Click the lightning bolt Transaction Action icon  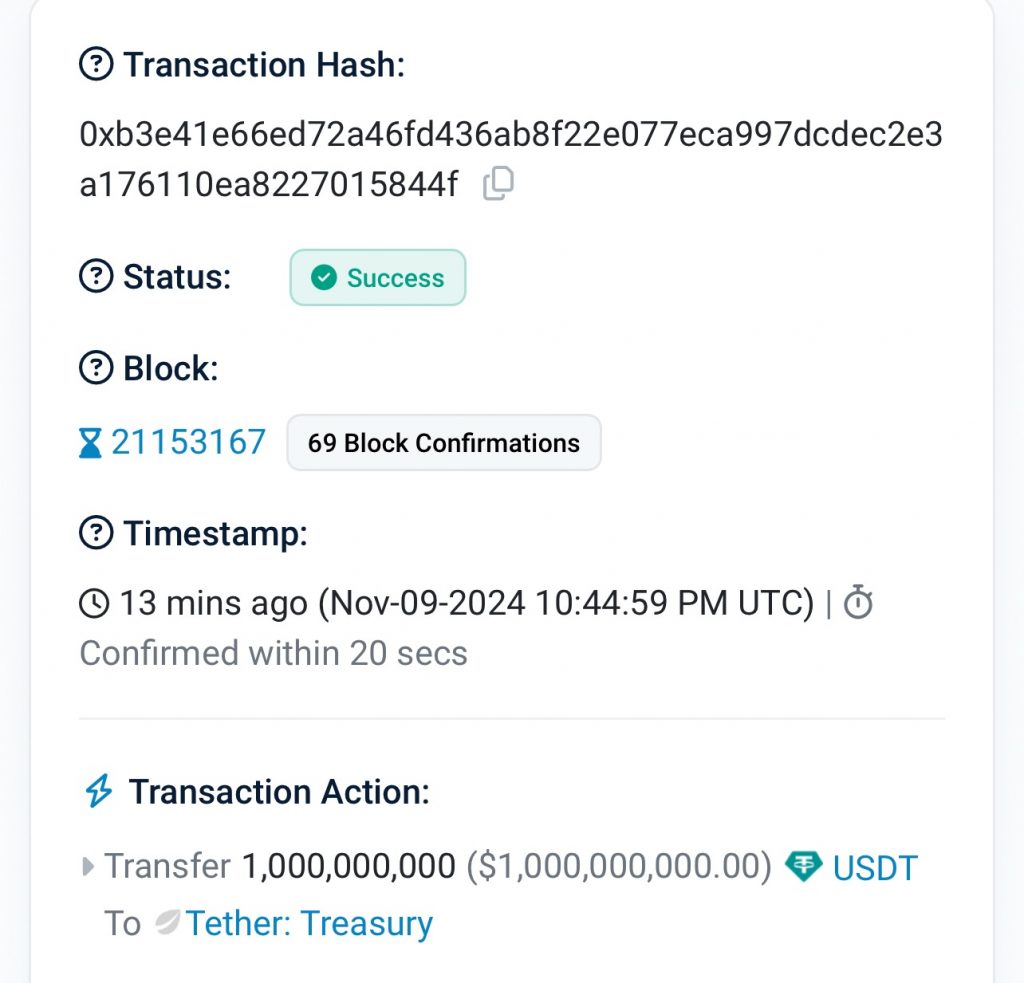[x=98, y=791]
